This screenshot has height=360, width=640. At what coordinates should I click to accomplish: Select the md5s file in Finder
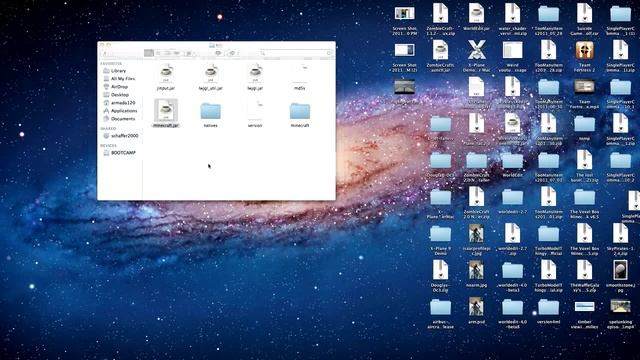click(300, 77)
